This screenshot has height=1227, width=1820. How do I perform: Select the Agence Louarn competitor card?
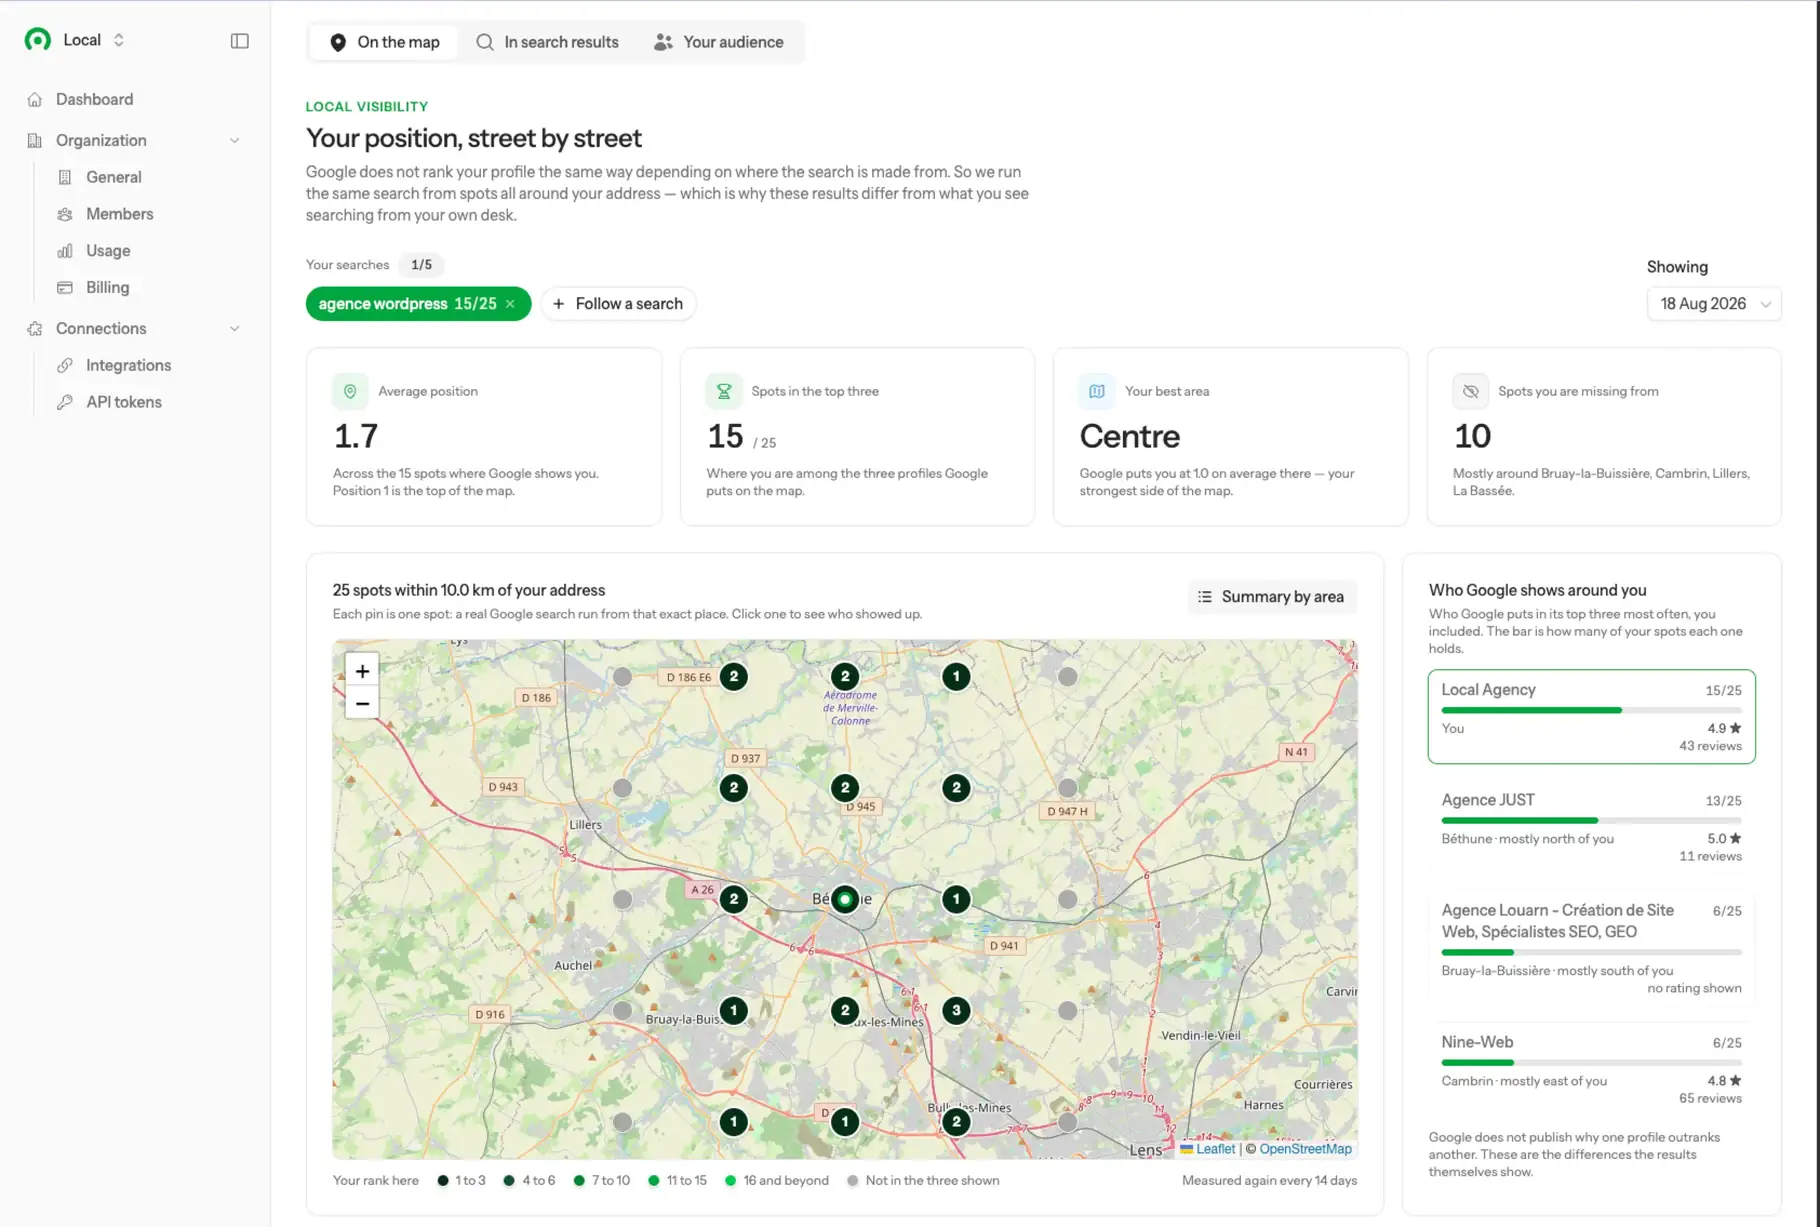tap(1591, 947)
